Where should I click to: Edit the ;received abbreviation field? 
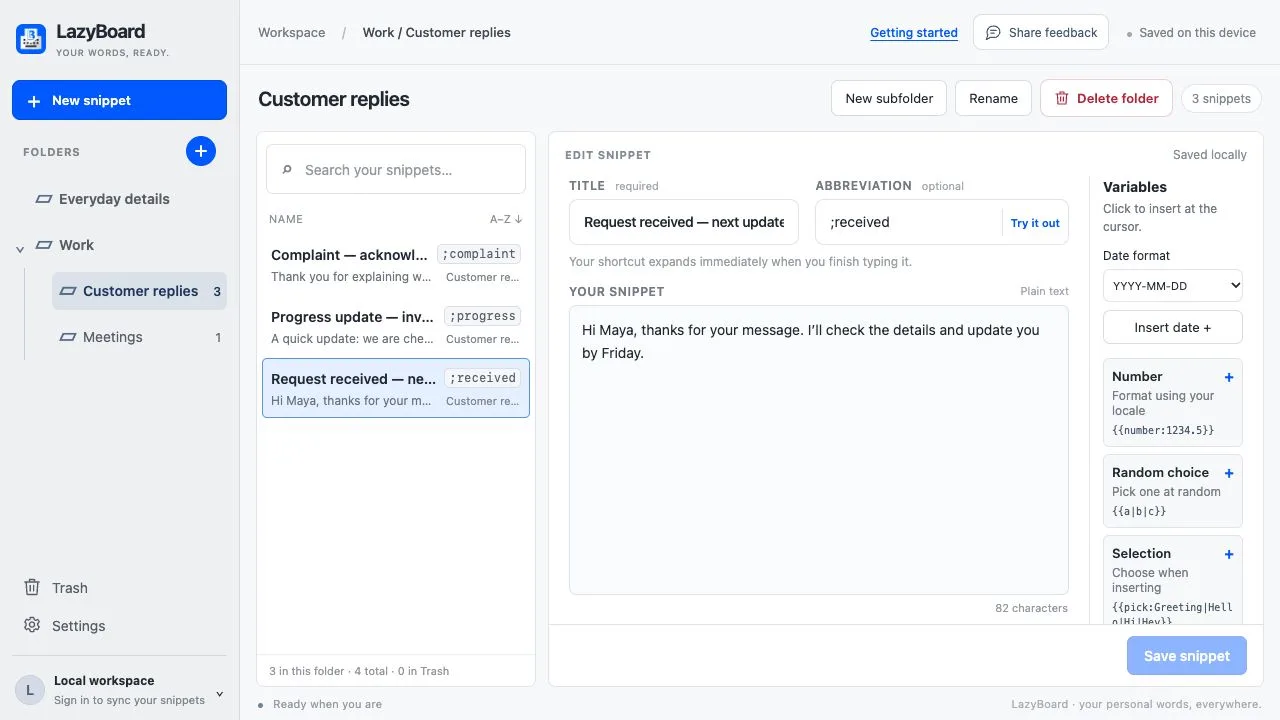tap(908, 222)
